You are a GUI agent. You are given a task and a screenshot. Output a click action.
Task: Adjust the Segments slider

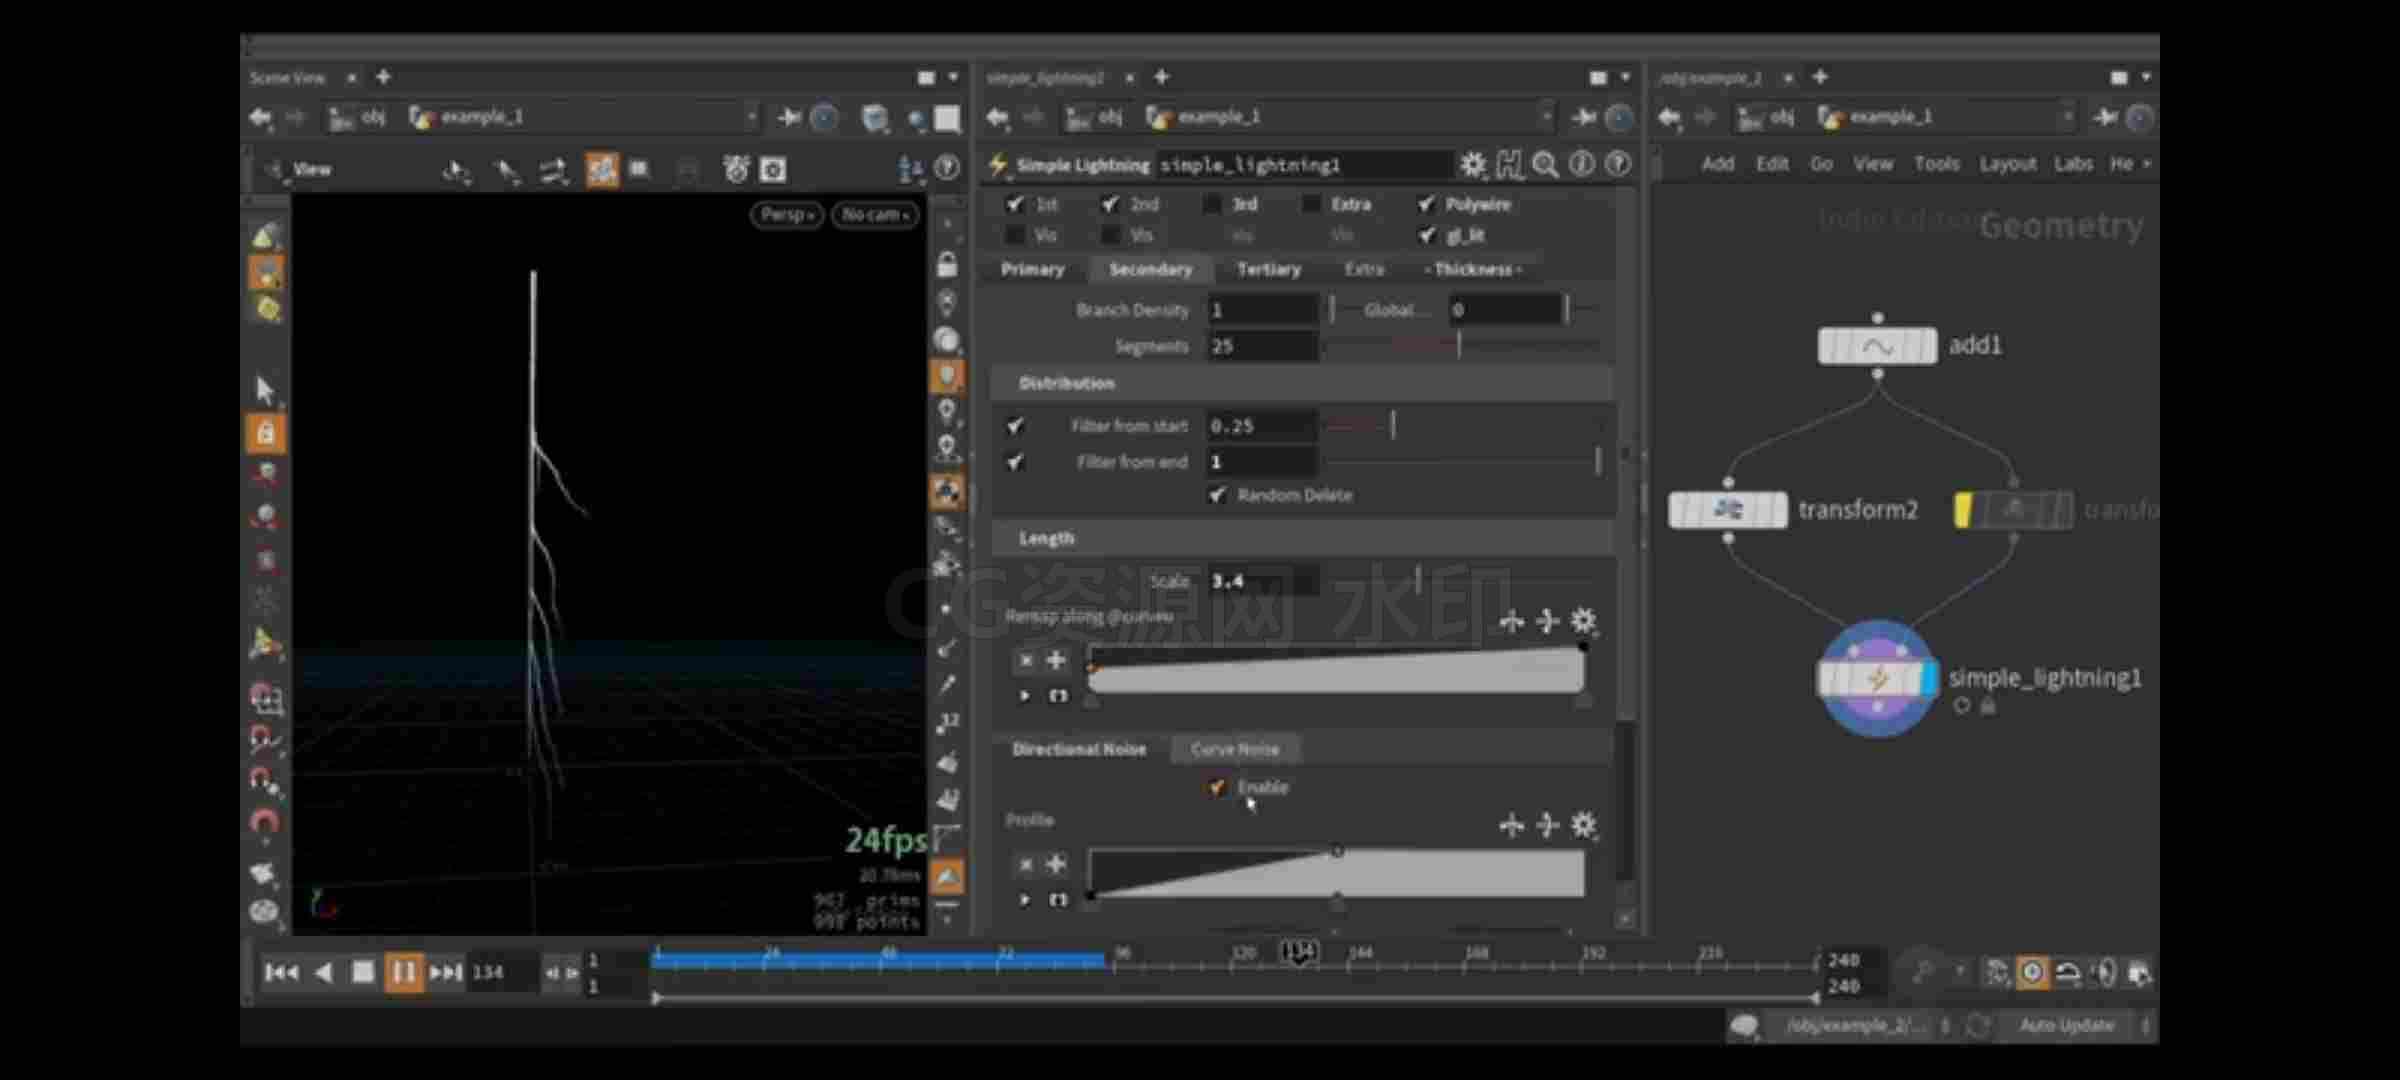(1461, 346)
